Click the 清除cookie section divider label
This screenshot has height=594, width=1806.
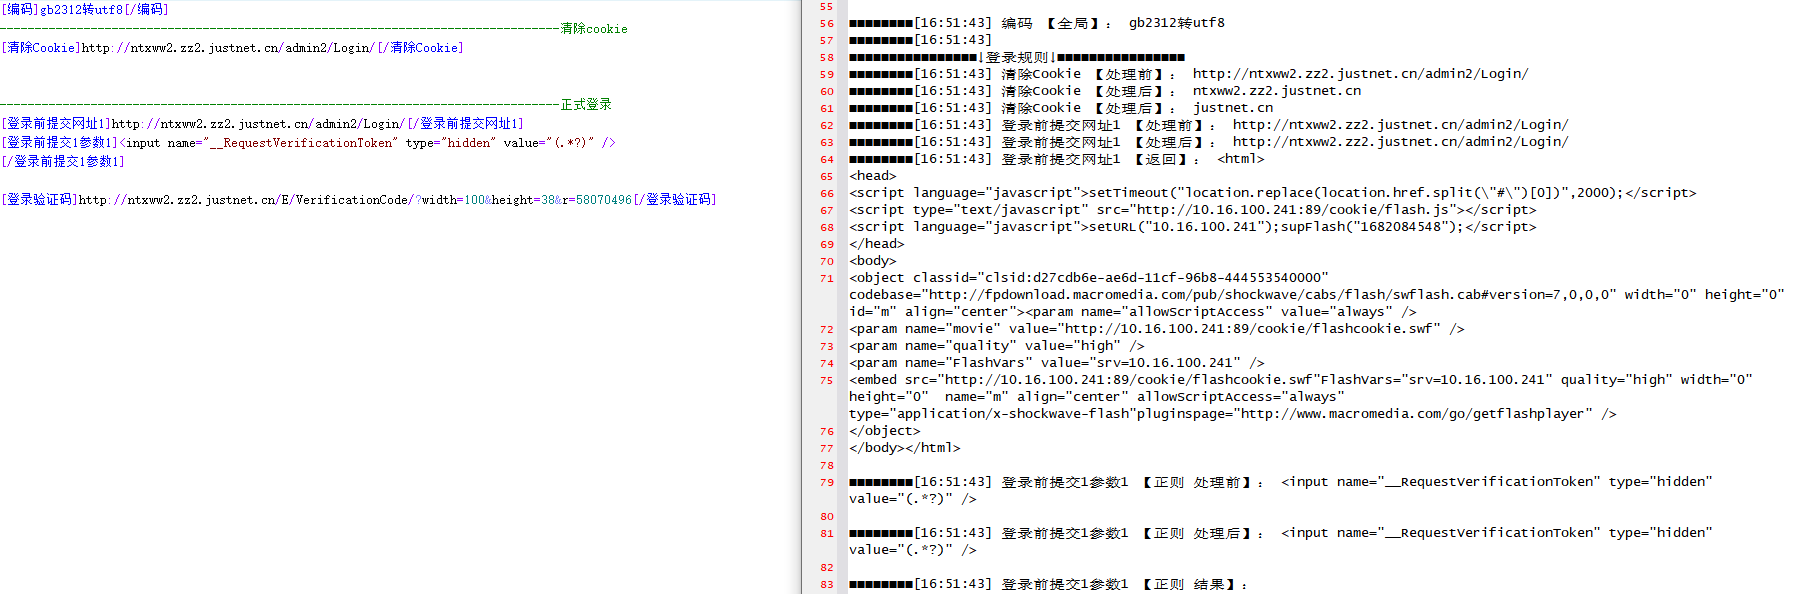click(594, 29)
